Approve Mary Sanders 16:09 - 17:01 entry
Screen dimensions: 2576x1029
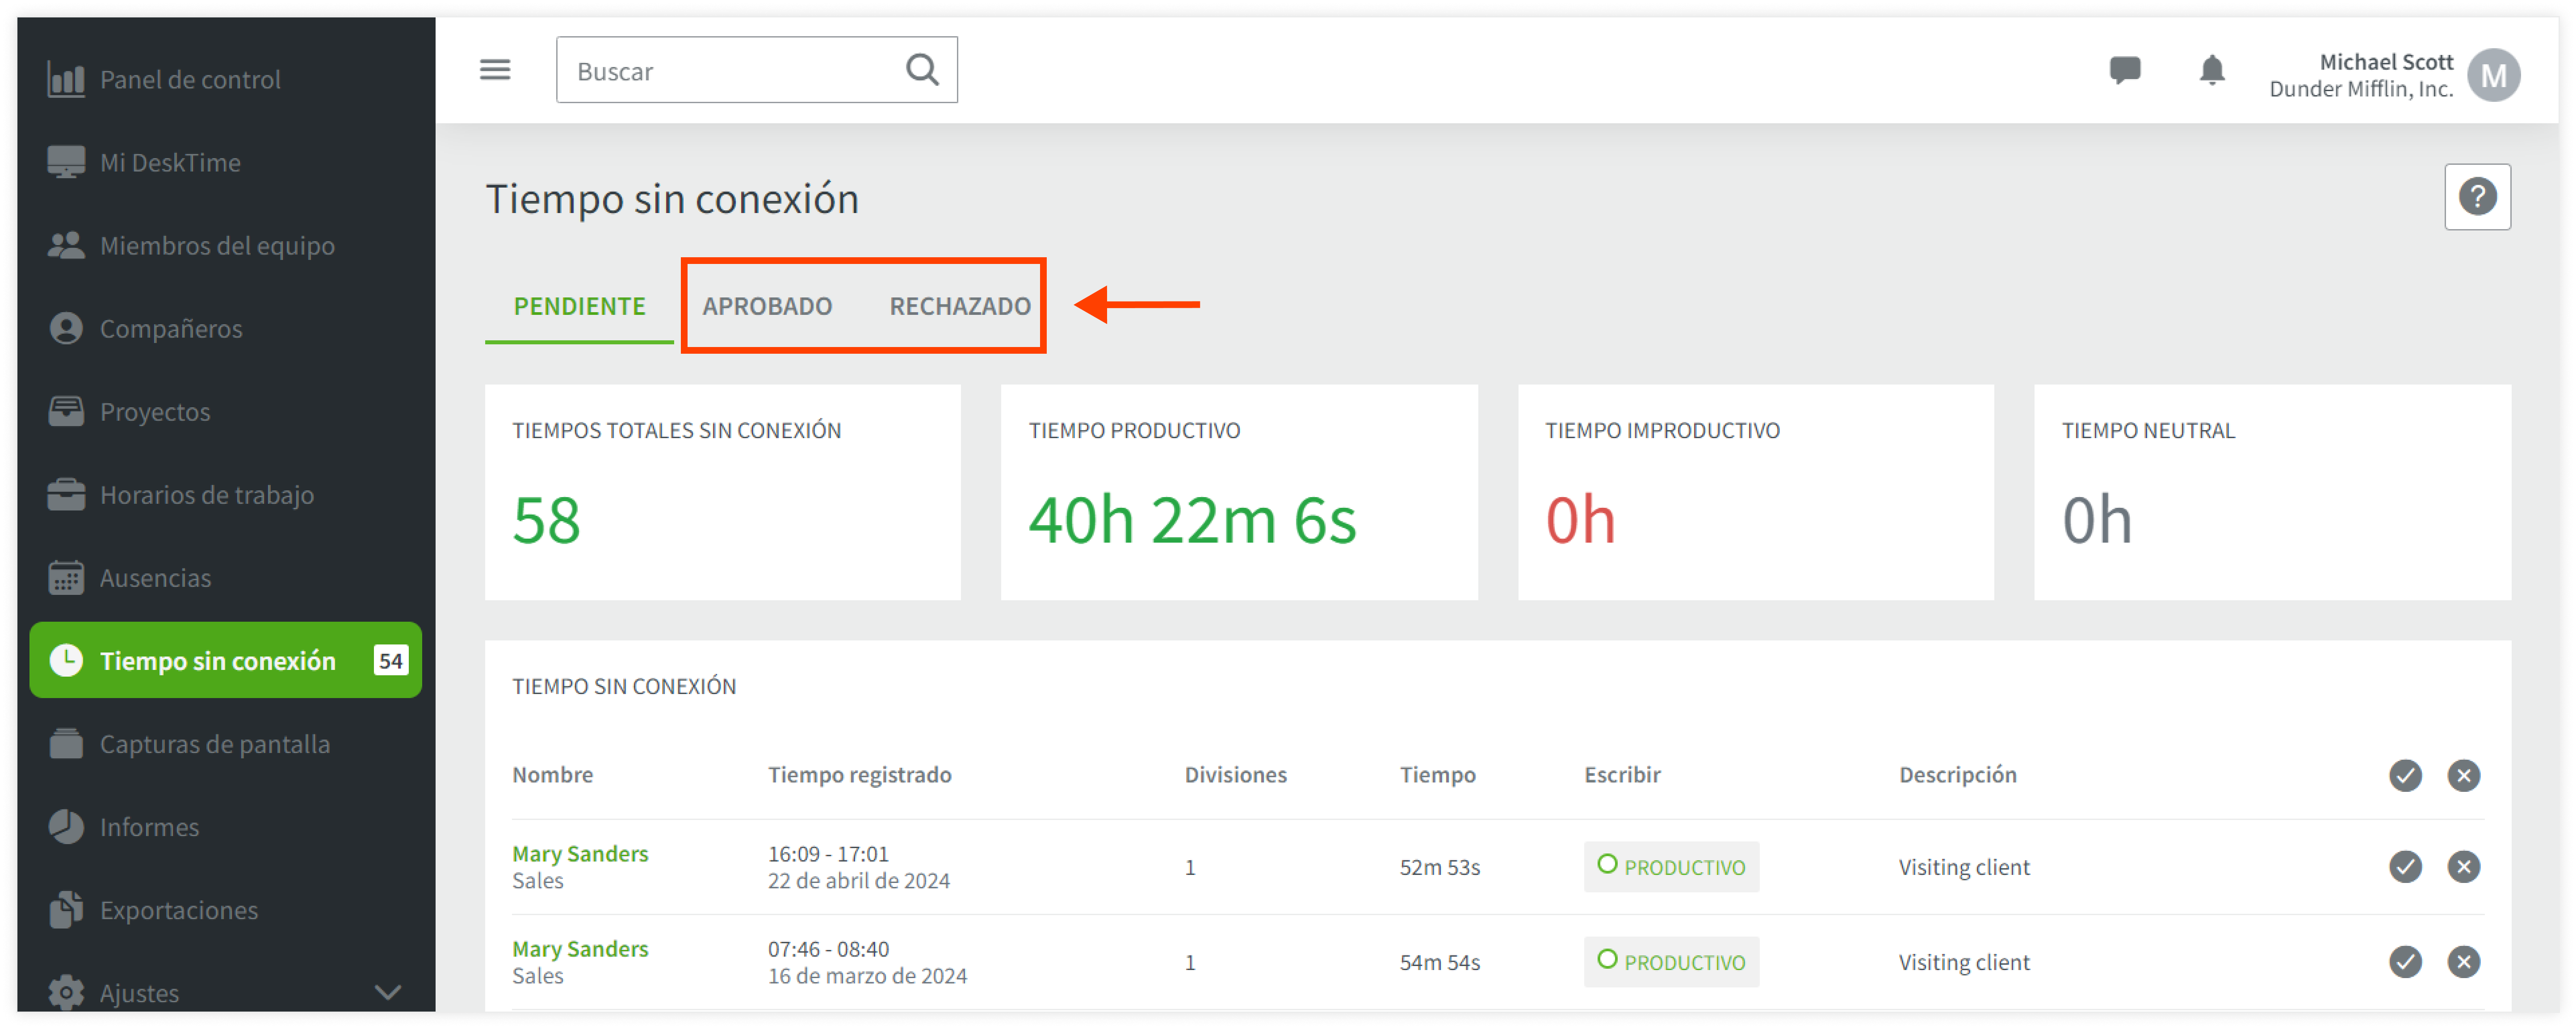click(x=2405, y=866)
